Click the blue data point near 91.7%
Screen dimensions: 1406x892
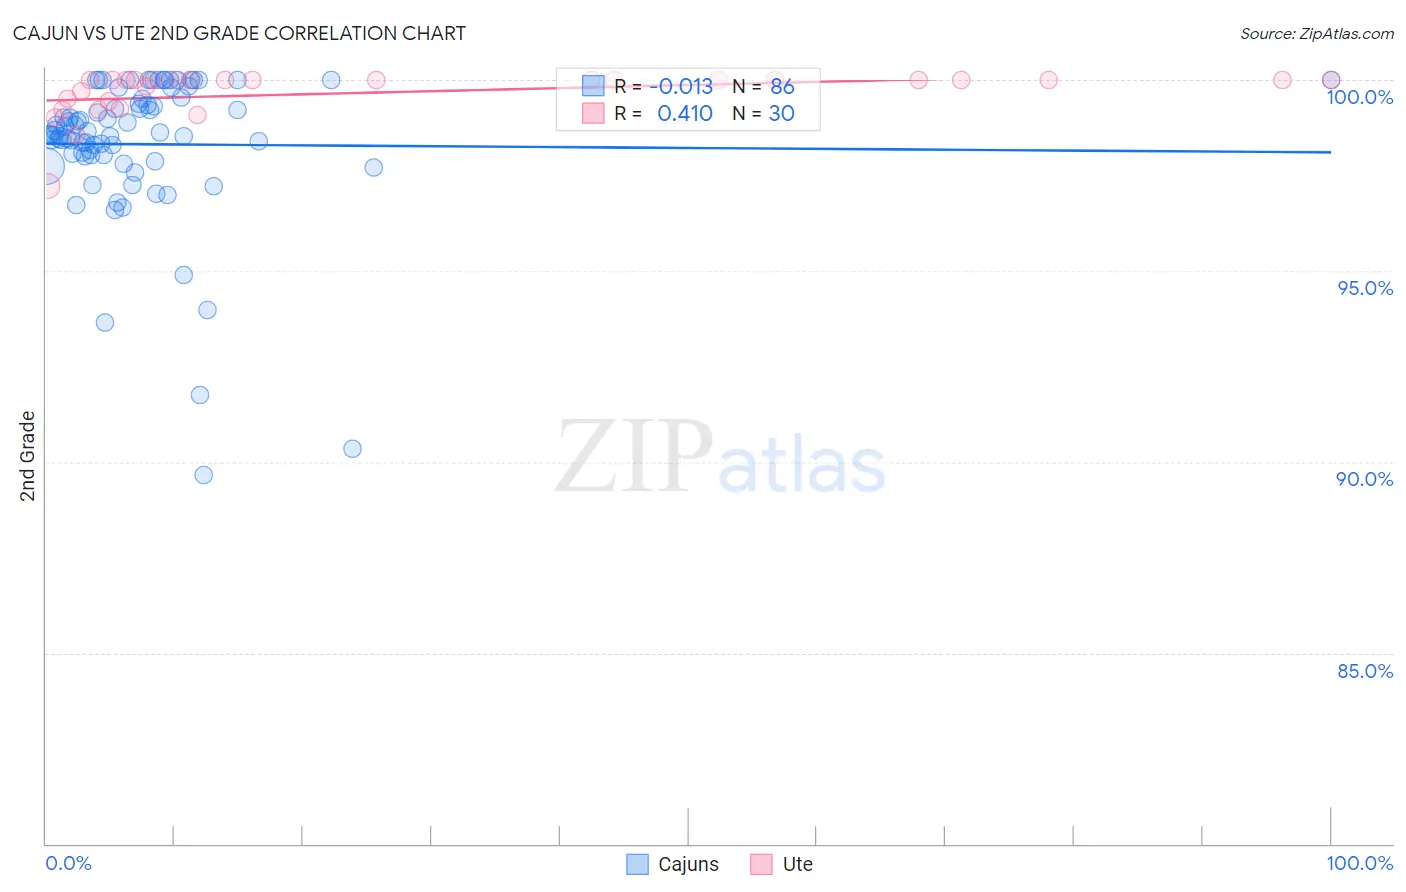coord(200,395)
